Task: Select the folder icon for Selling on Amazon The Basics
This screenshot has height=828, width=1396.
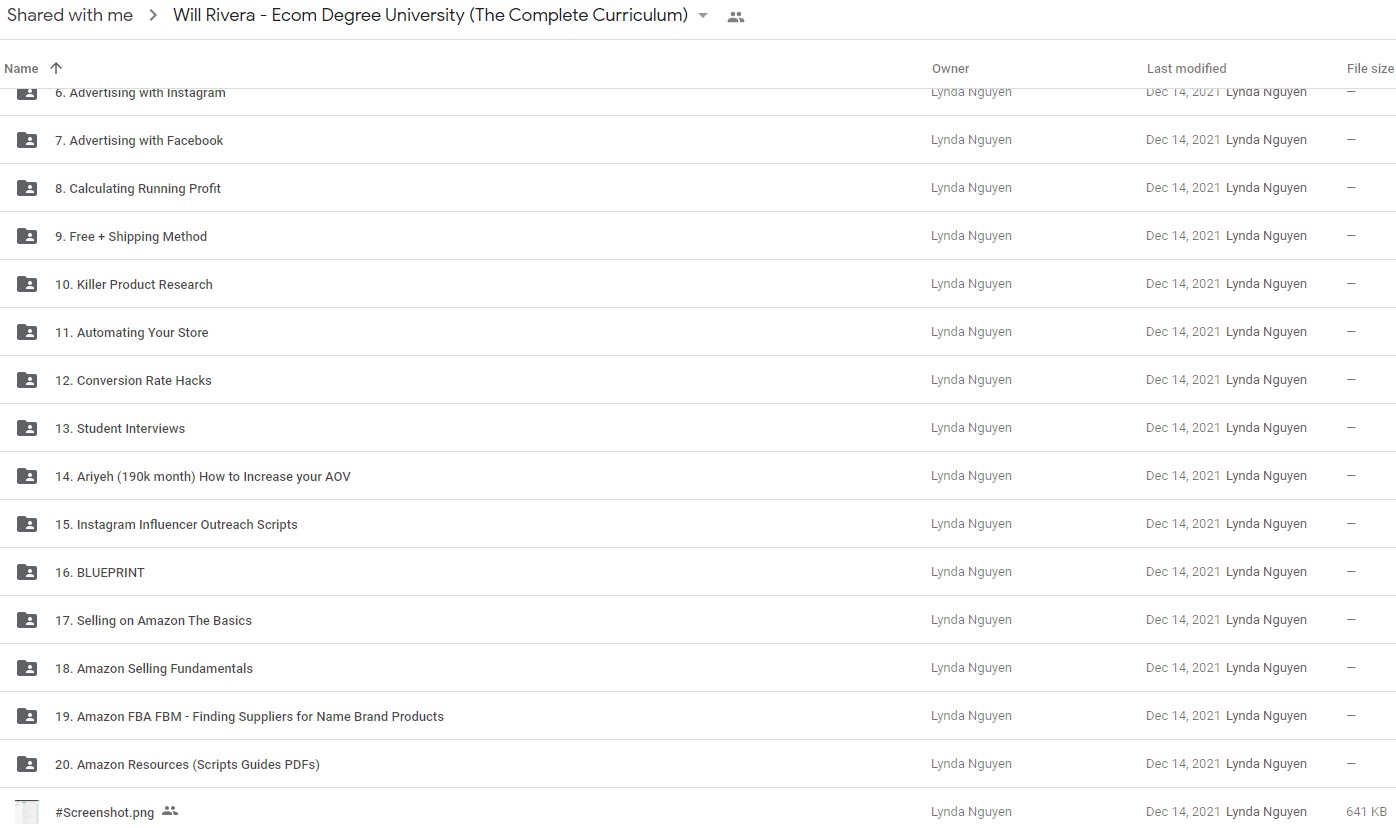Action: click(x=27, y=620)
